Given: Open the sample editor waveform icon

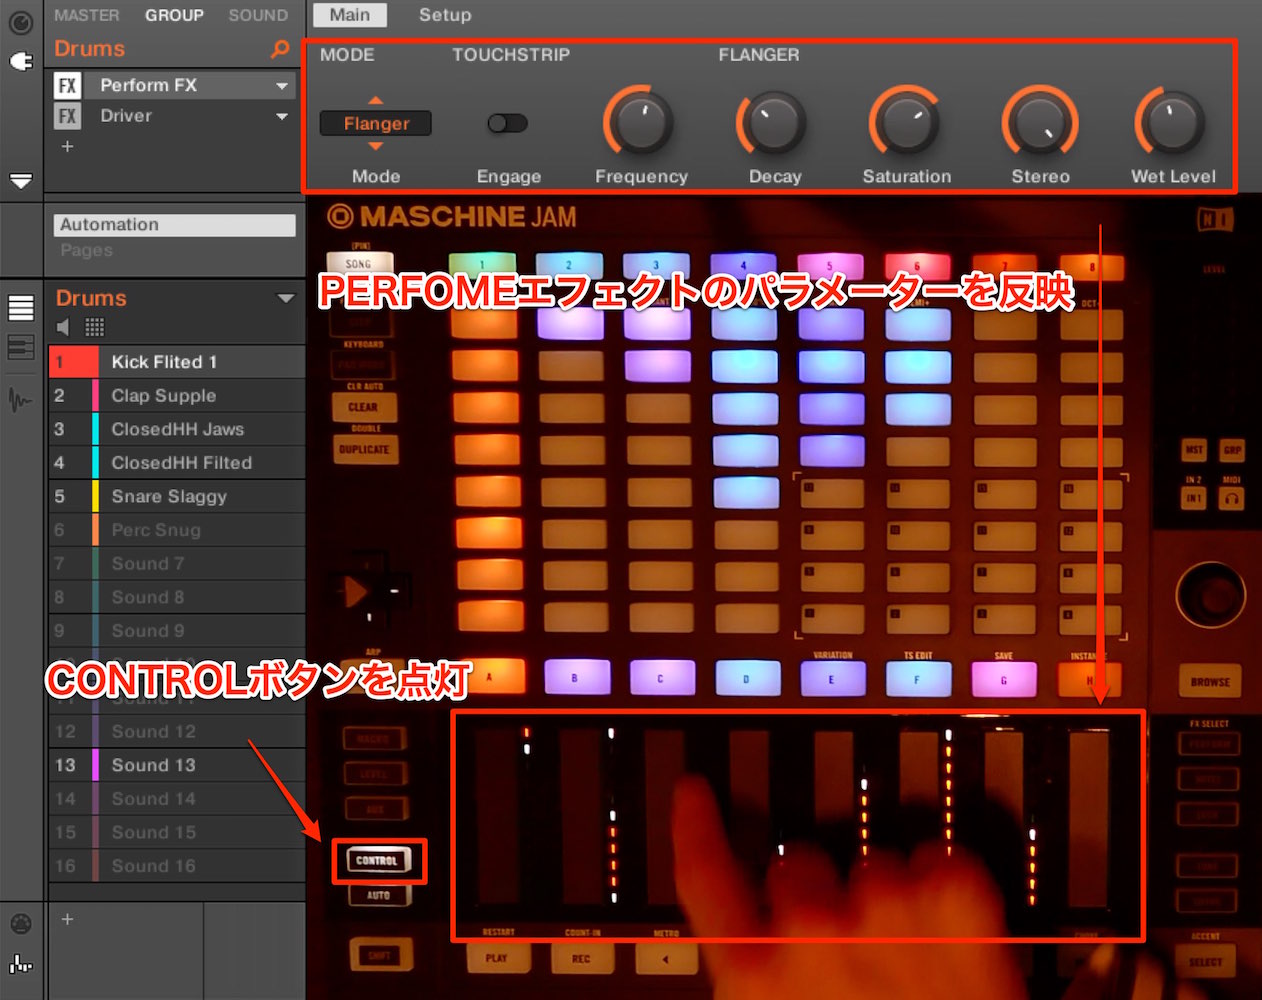Looking at the screenshot, I should [x=21, y=401].
